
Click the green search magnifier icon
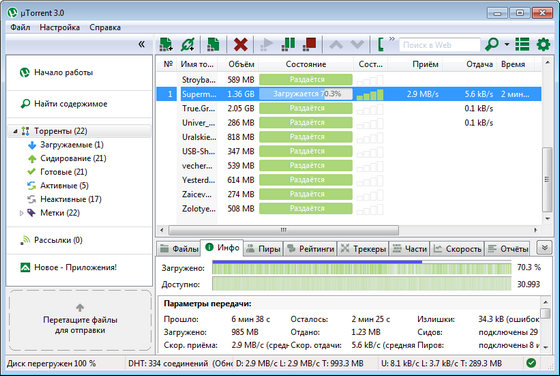[x=492, y=45]
